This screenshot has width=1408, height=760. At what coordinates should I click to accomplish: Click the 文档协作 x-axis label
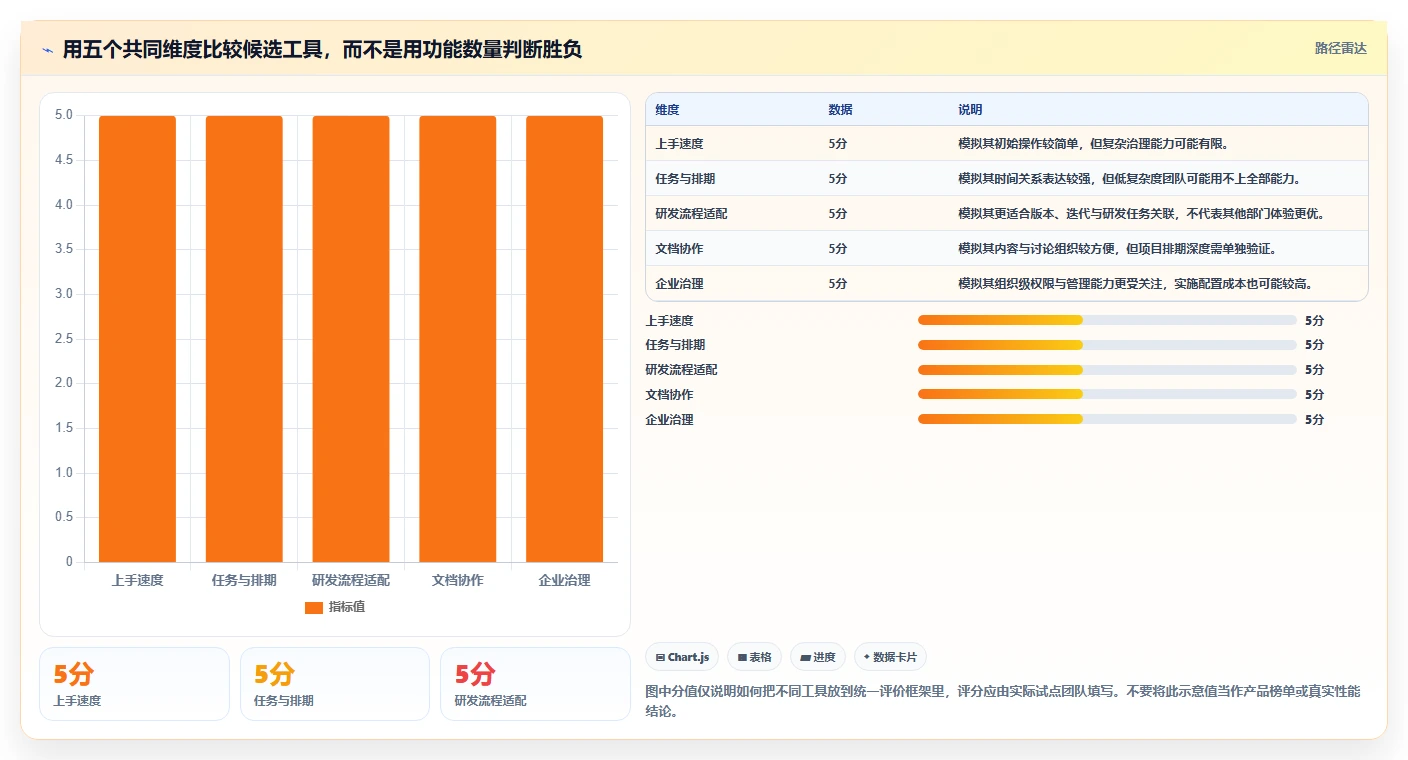[x=458, y=580]
